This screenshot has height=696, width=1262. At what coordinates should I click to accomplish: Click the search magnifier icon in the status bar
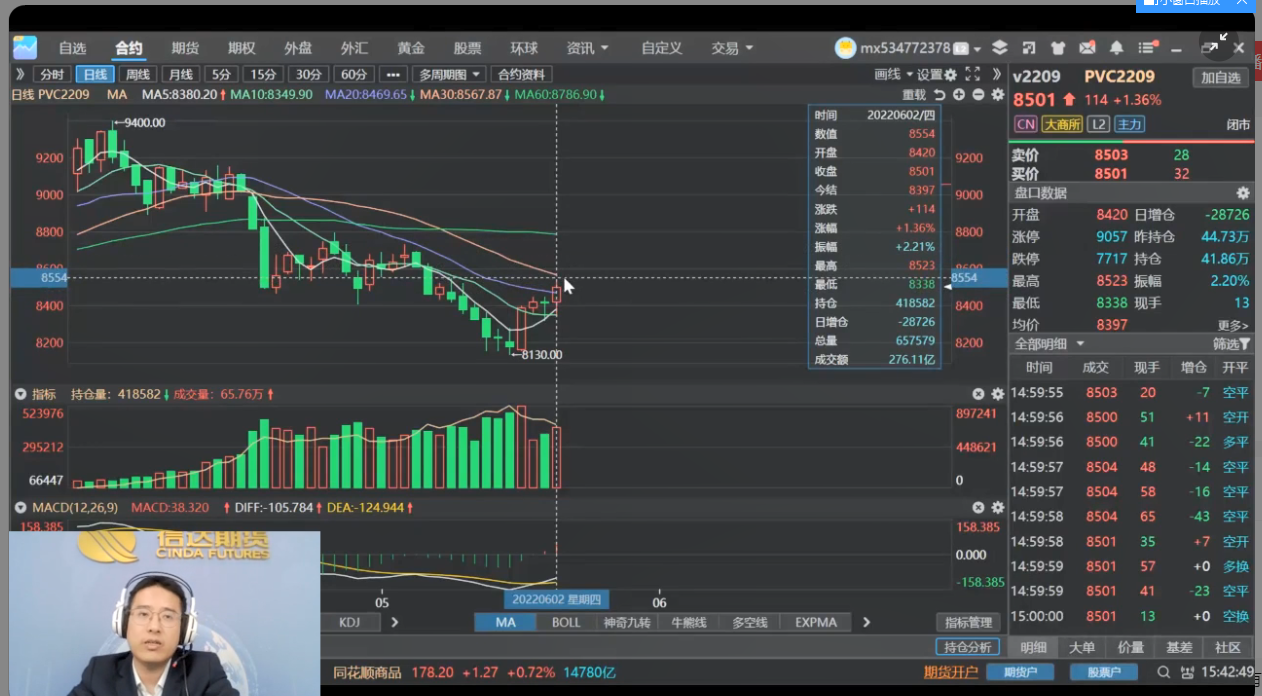[1163, 672]
